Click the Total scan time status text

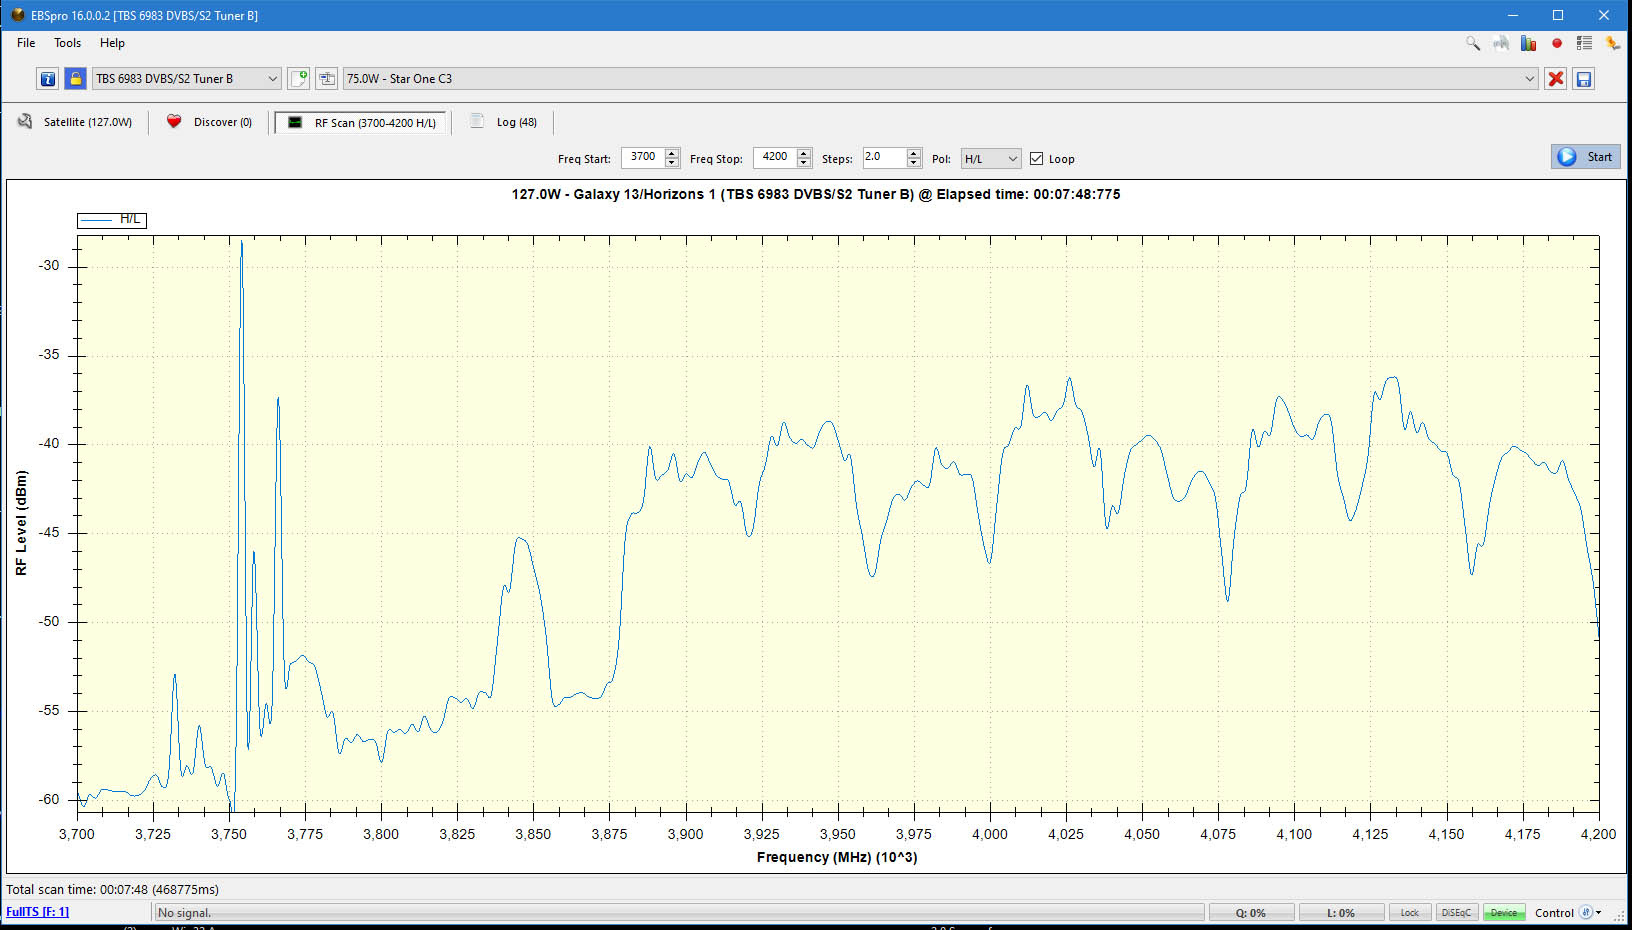[112, 889]
